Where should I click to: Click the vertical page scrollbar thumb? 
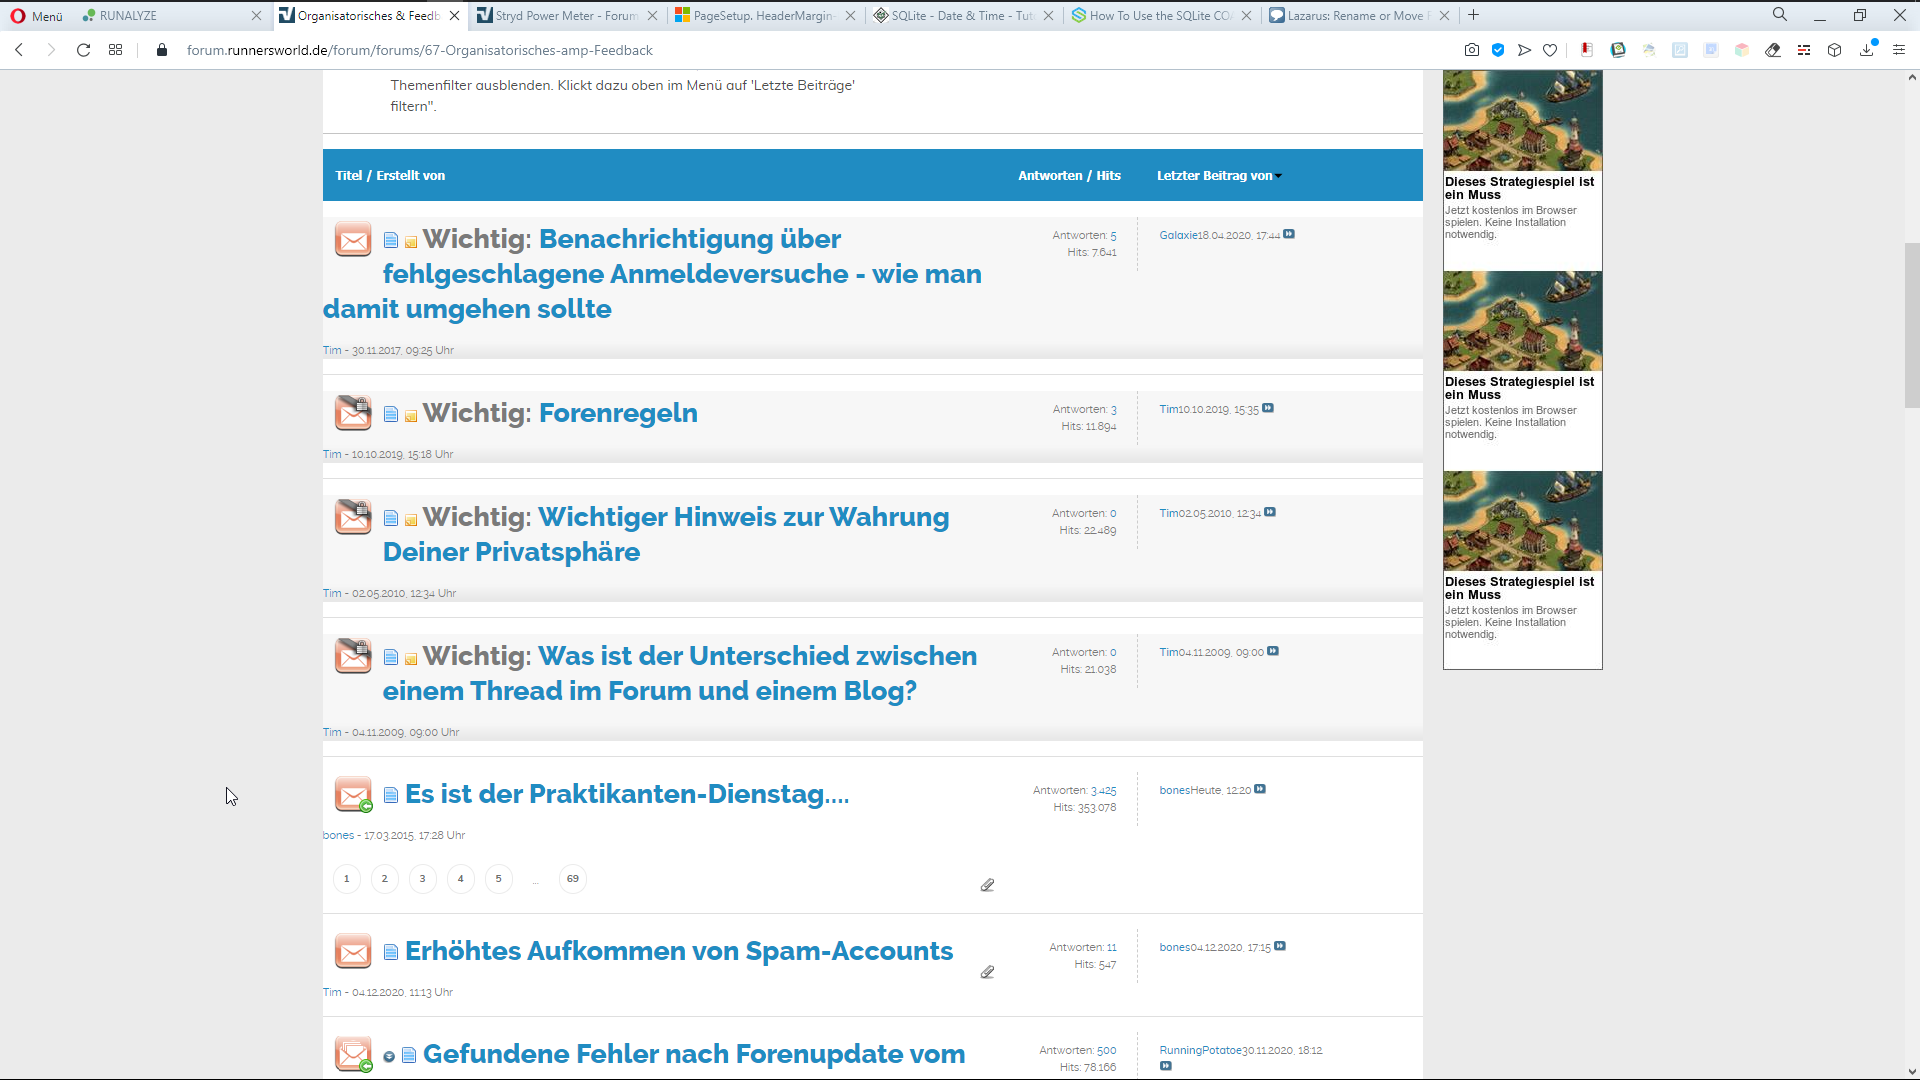(x=1911, y=325)
